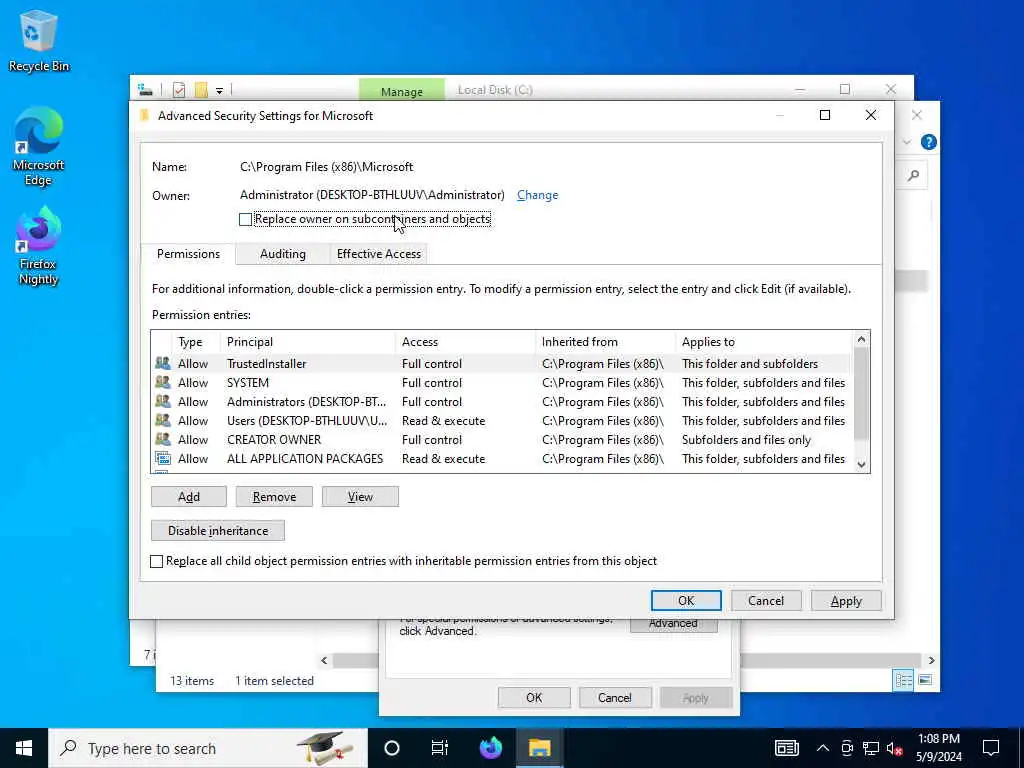The height and width of the screenshot is (768, 1024).
Task: Click the package icon of ALL APPLICATION PACKAGES
Action: (x=163, y=458)
